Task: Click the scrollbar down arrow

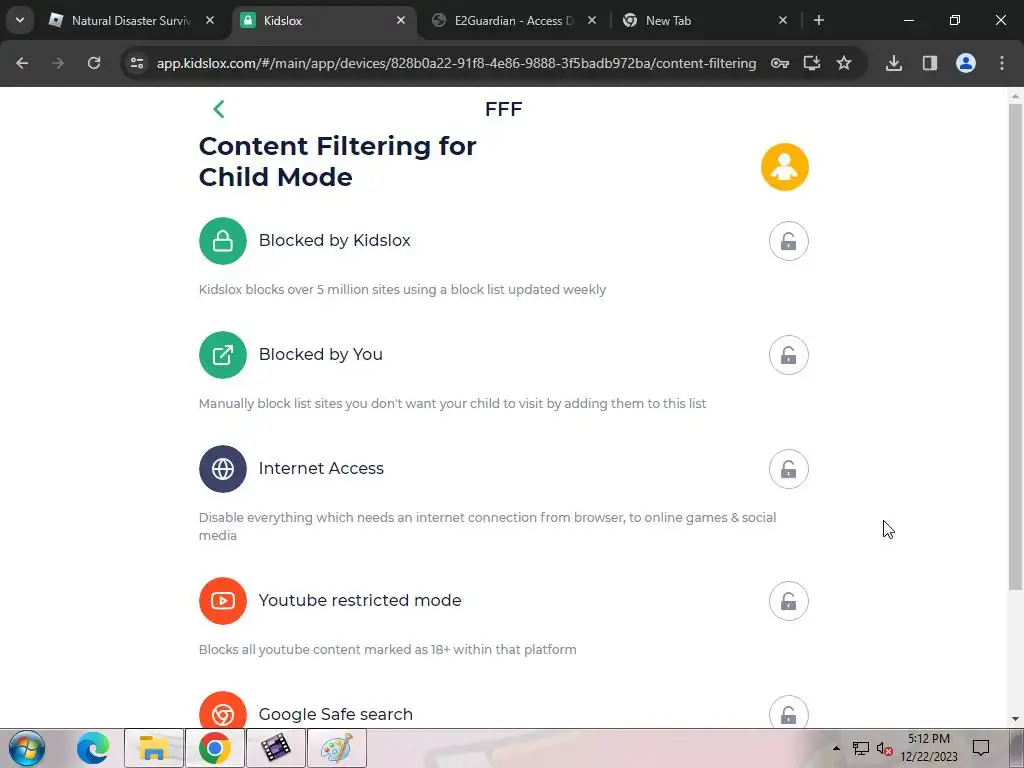Action: [x=1015, y=719]
